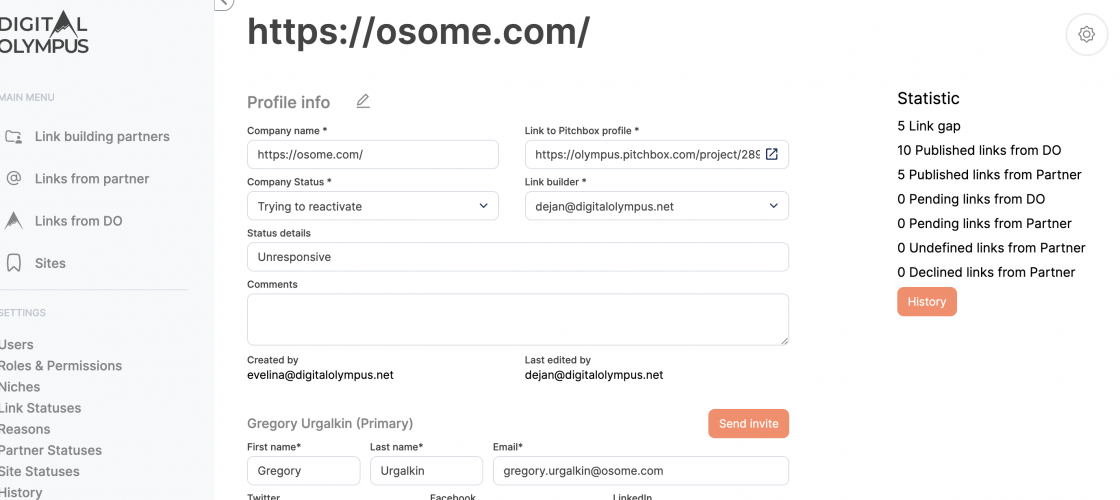Image resolution: width=1120 pixels, height=500 pixels.
Task: Open Pitchbox profile external link icon
Action: coord(771,154)
